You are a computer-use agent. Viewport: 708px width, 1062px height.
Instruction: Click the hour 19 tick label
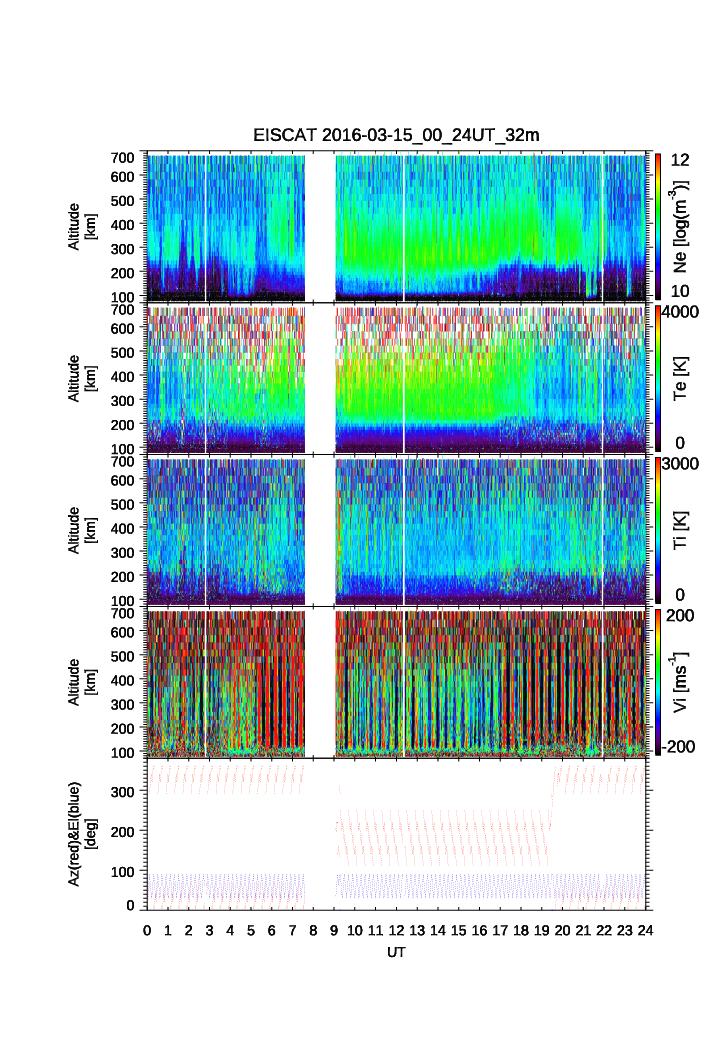pyautogui.click(x=541, y=931)
